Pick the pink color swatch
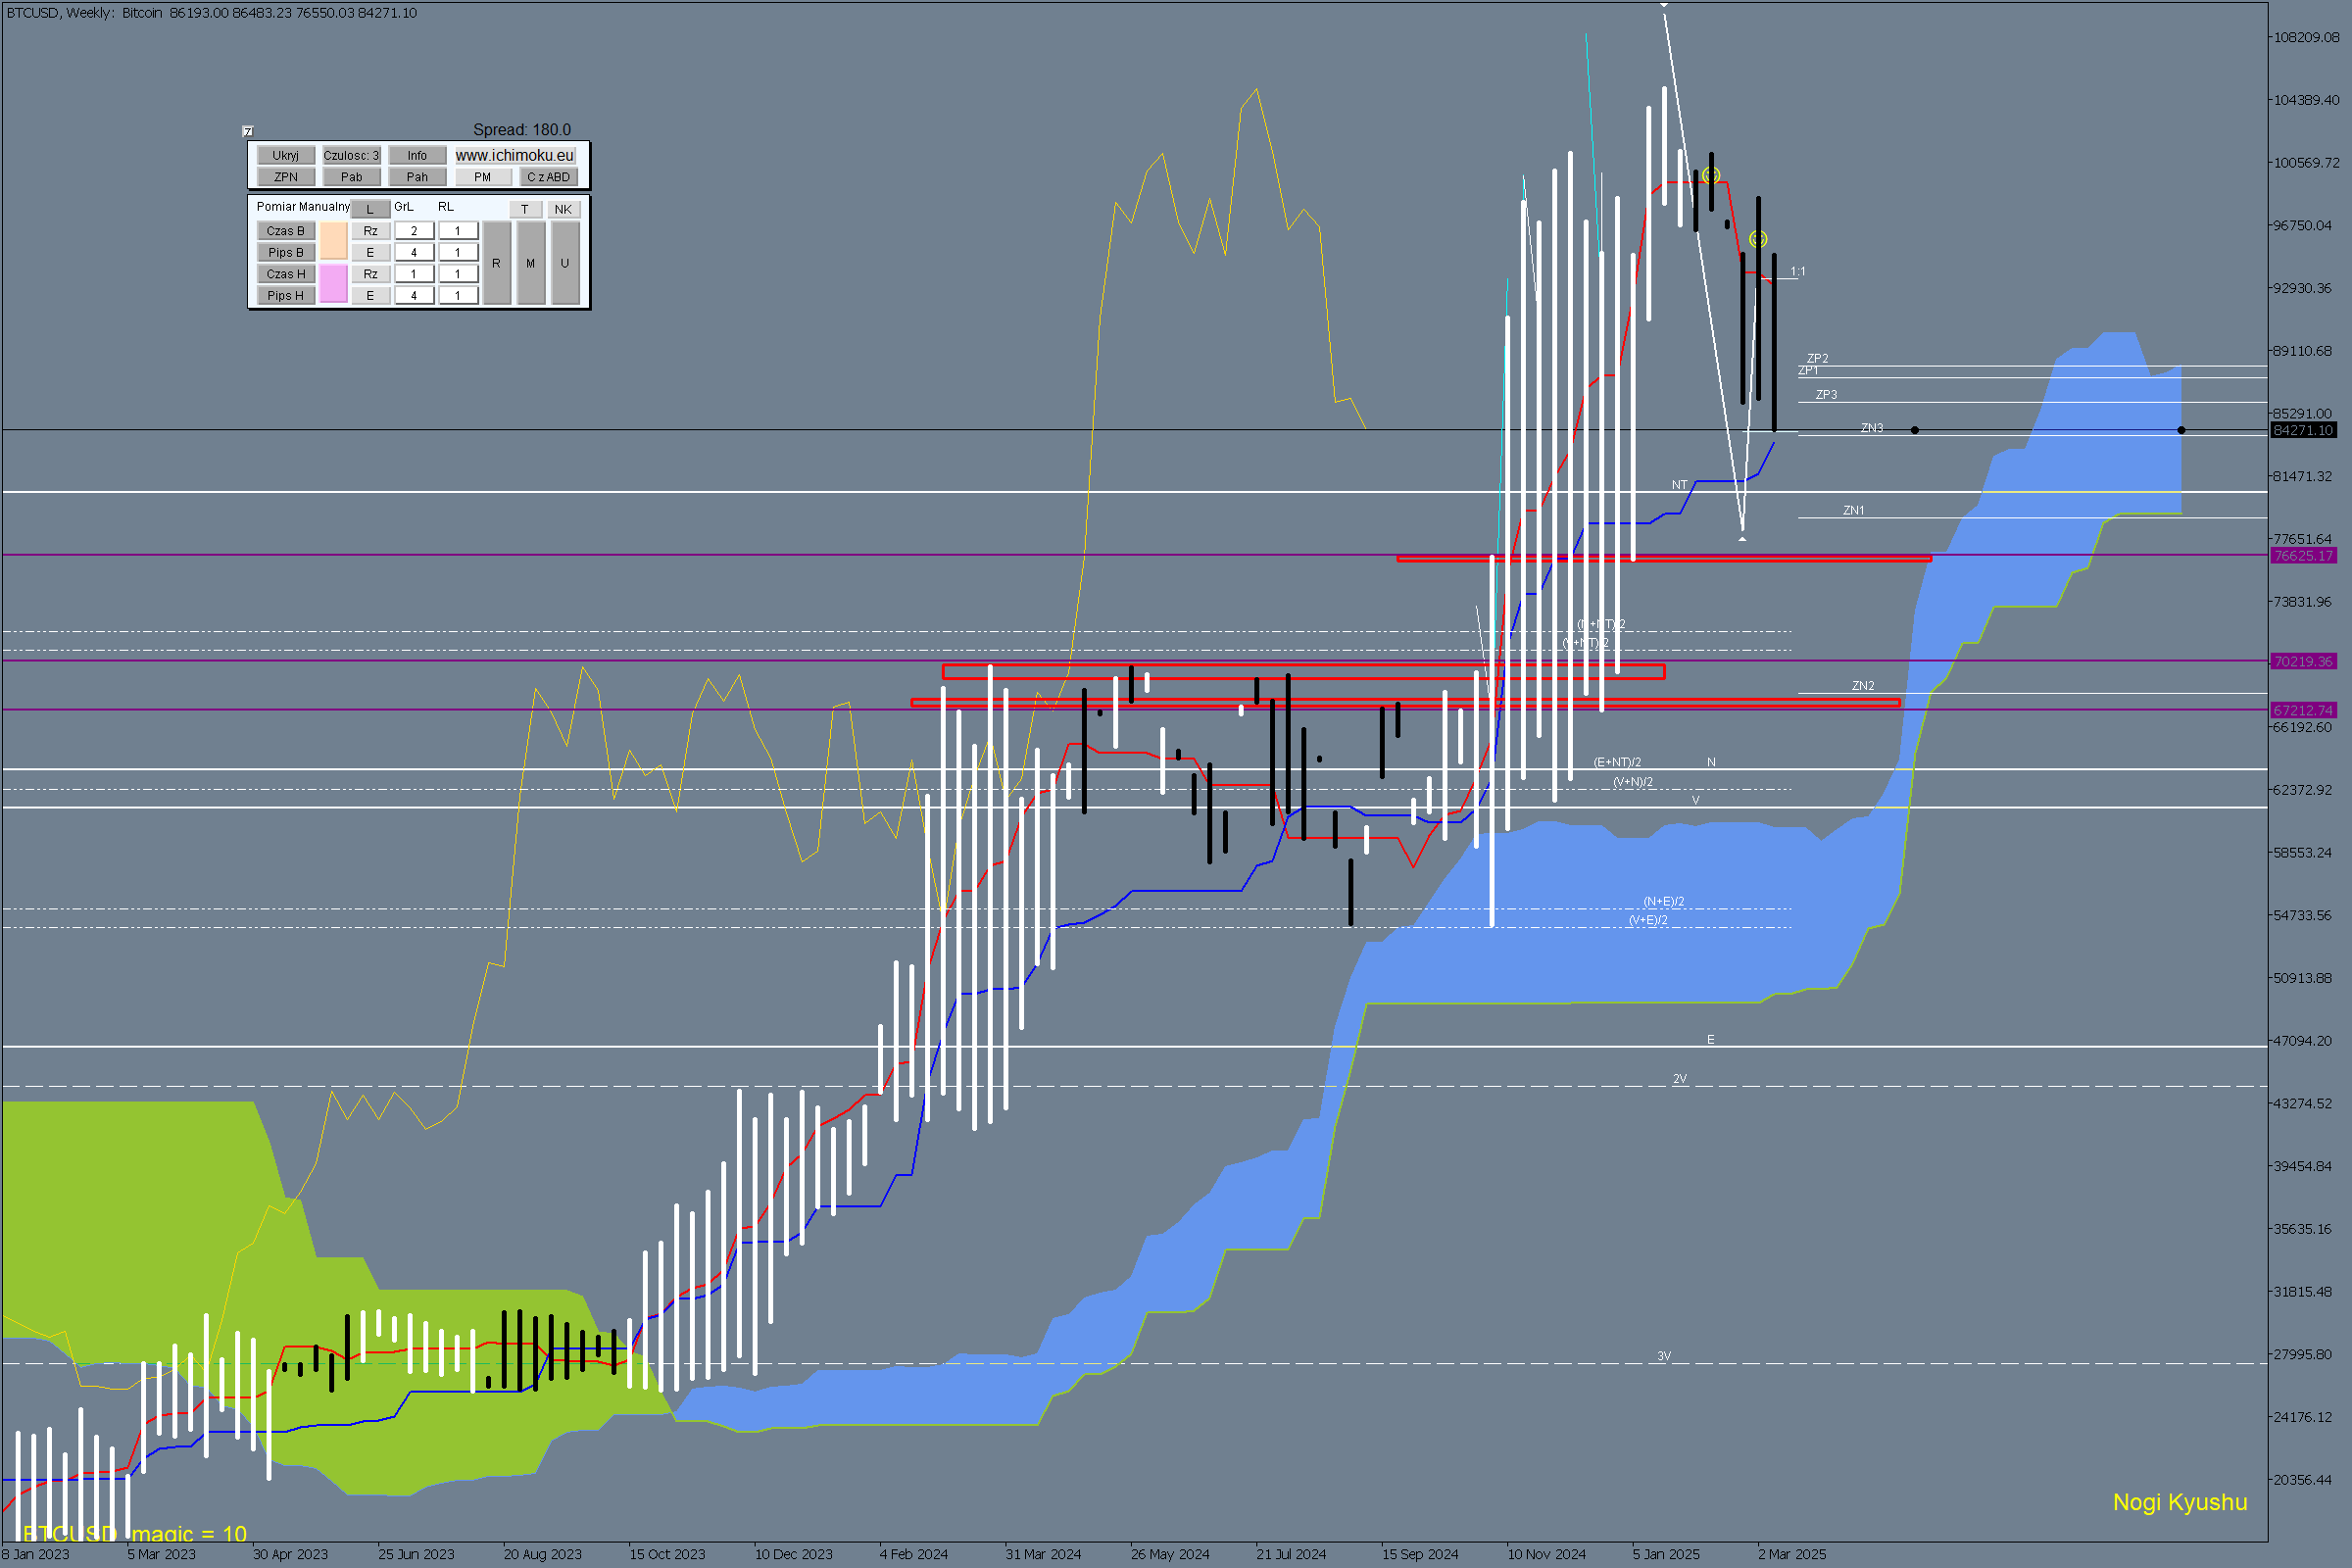Image resolution: width=2352 pixels, height=1568 pixels. [333, 284]
